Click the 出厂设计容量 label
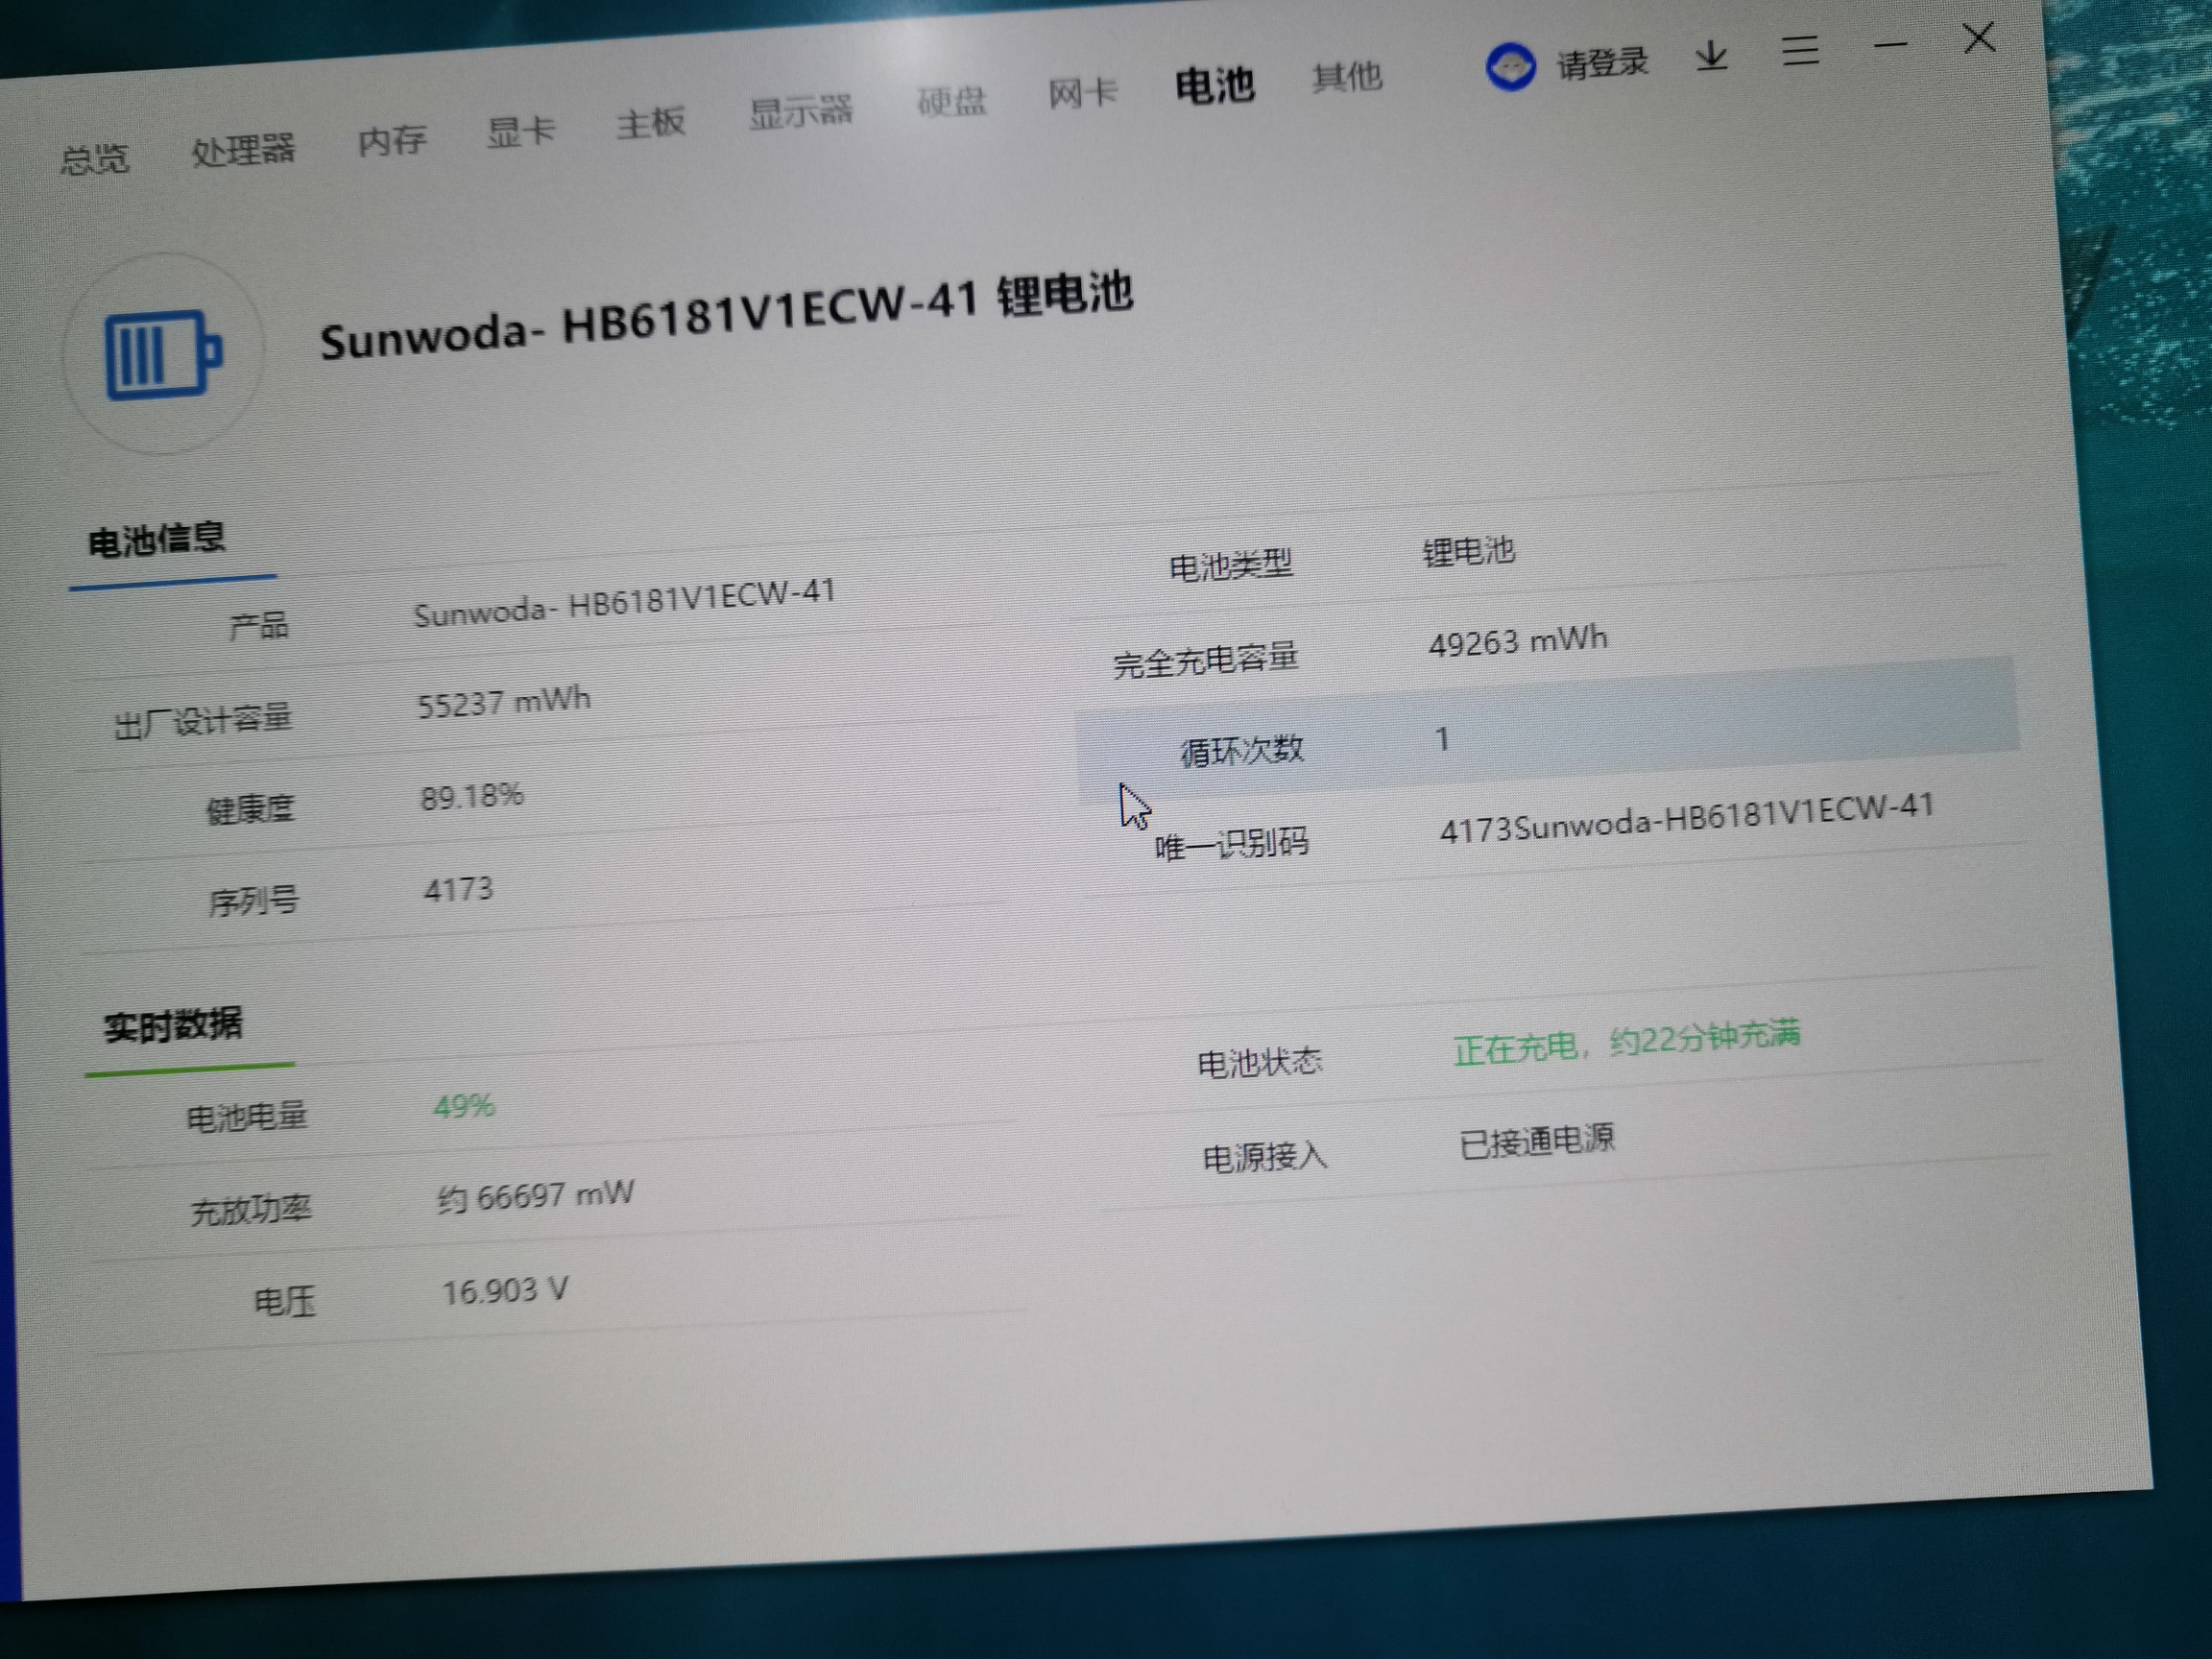Viewport: 2212px width, 1659px height. tap(203, 719)
